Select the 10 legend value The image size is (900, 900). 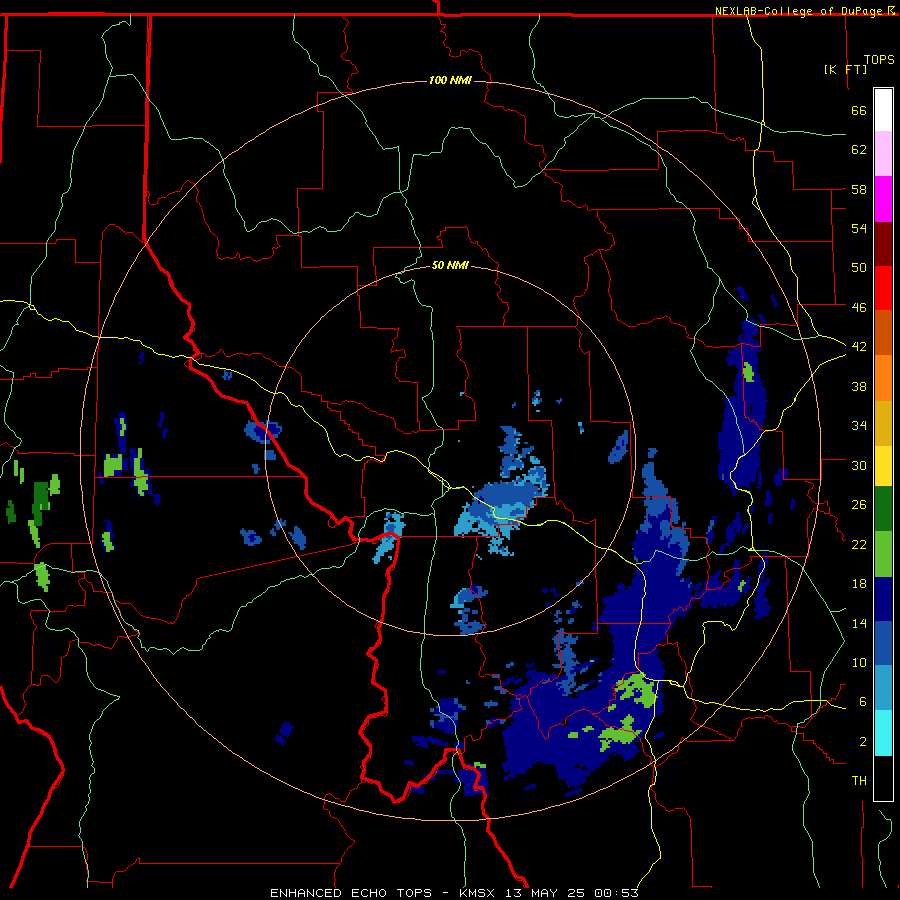tap(859, 662)
